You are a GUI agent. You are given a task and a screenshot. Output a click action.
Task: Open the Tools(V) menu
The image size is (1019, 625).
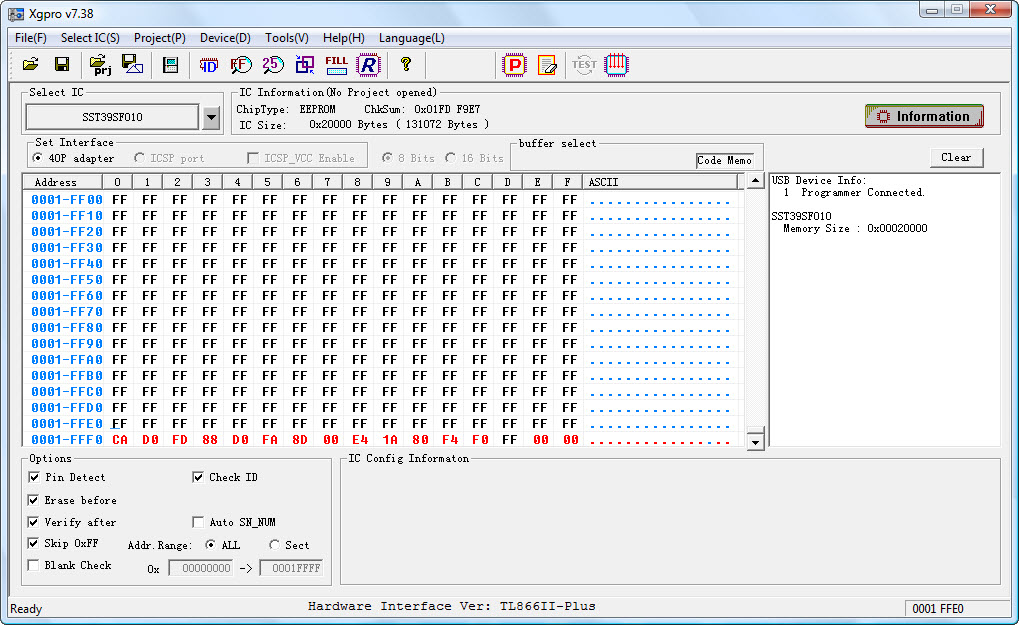click(286, 38)
